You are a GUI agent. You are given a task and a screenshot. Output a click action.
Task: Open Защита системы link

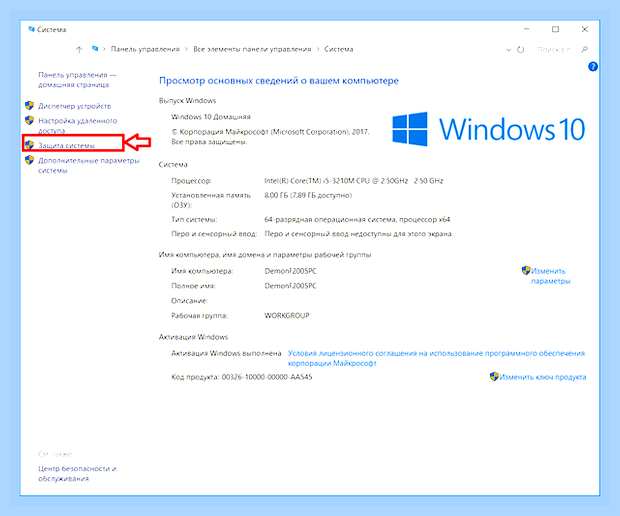[66, 146]
